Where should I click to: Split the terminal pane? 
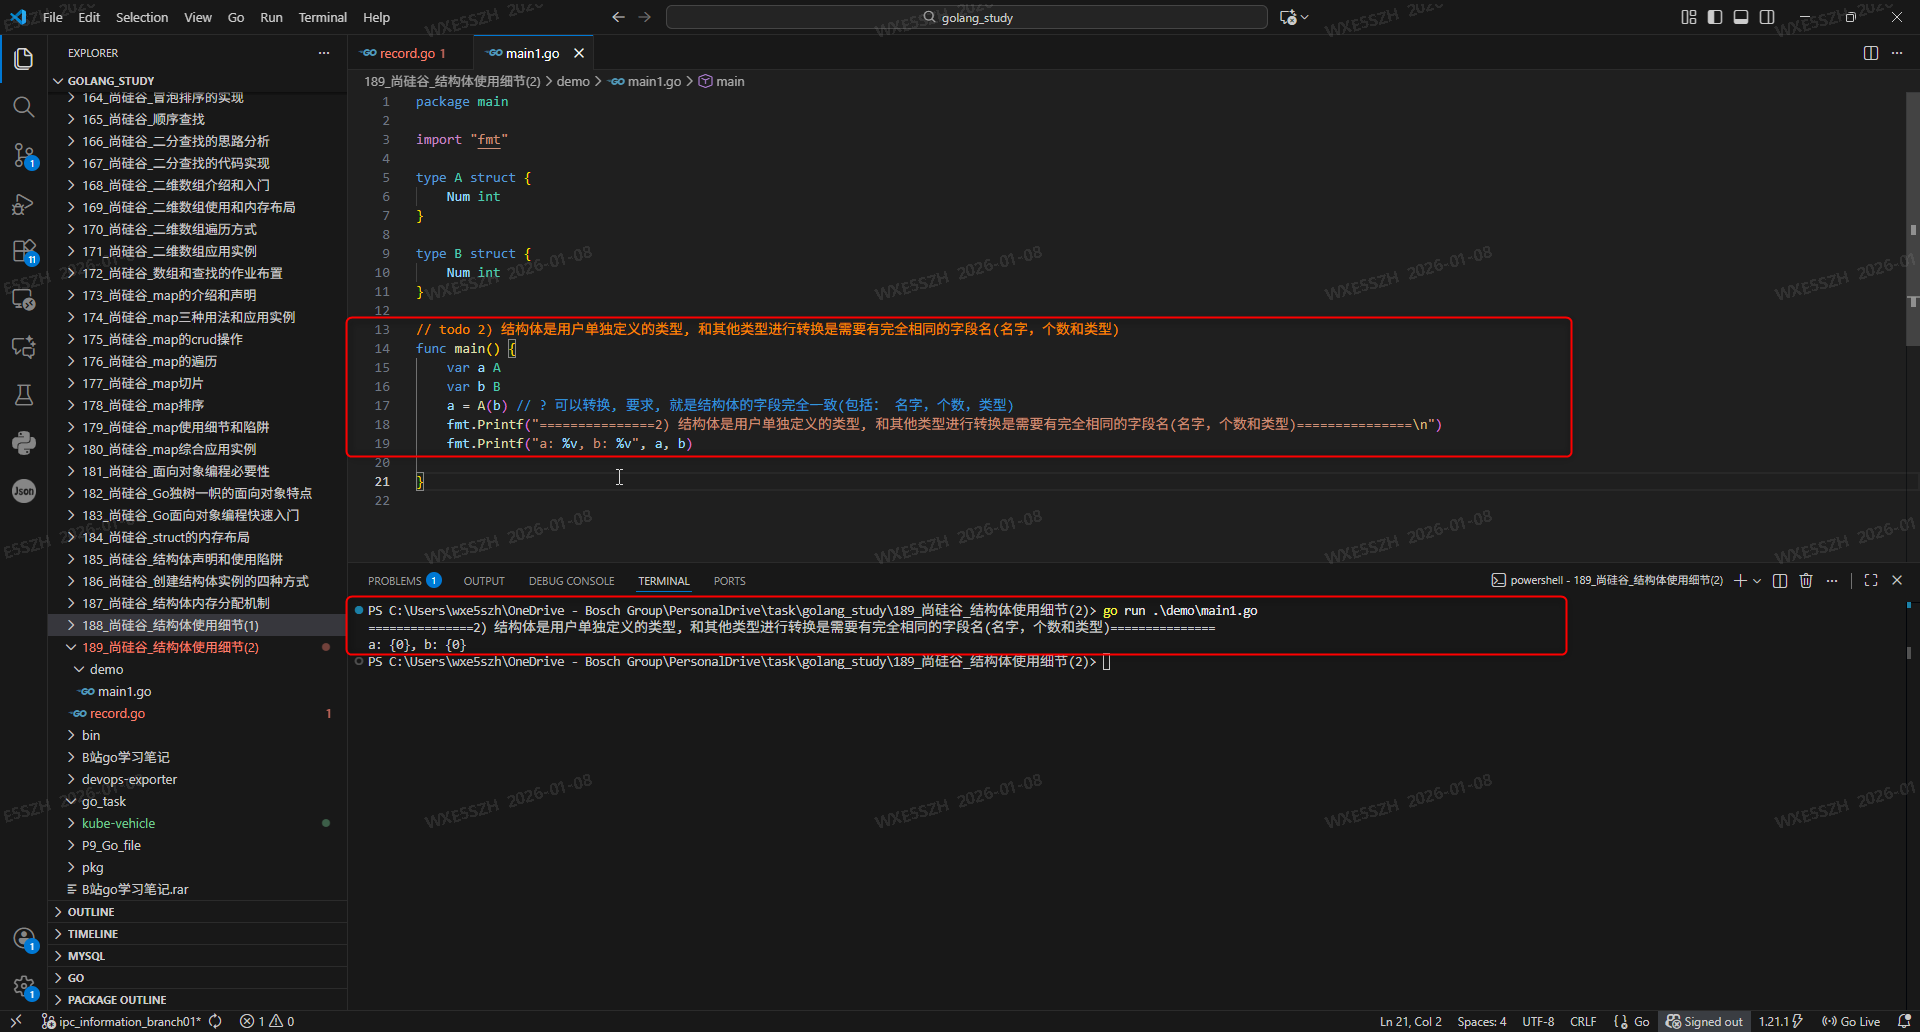(x=1780, y=580)
